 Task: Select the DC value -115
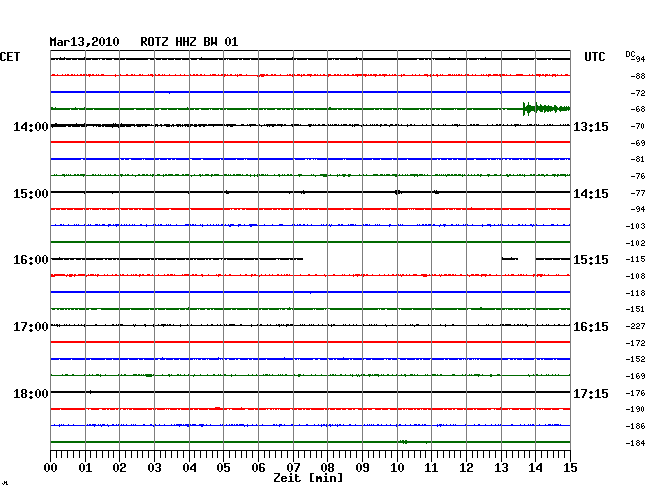click(x=635, y=259)
